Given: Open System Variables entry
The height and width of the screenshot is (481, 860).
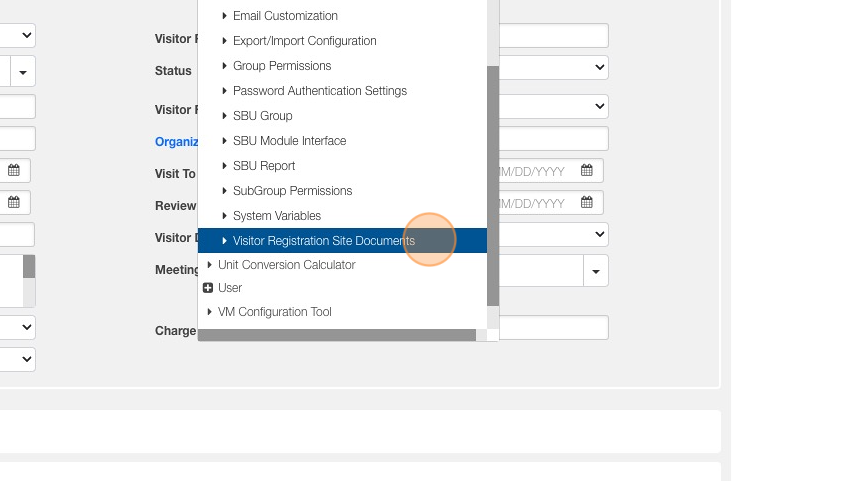Looking at the screenshot, I should click(277, 216).
